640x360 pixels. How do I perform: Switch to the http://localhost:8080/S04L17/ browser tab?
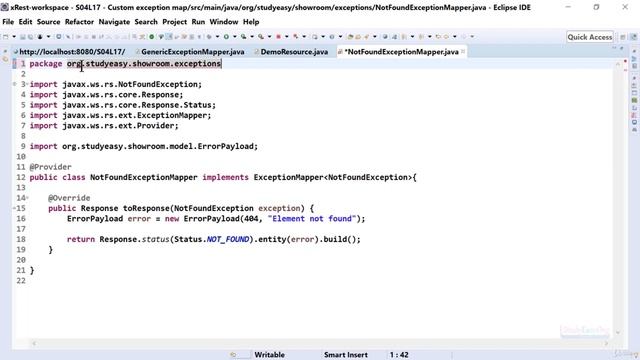tap(69, 52)
